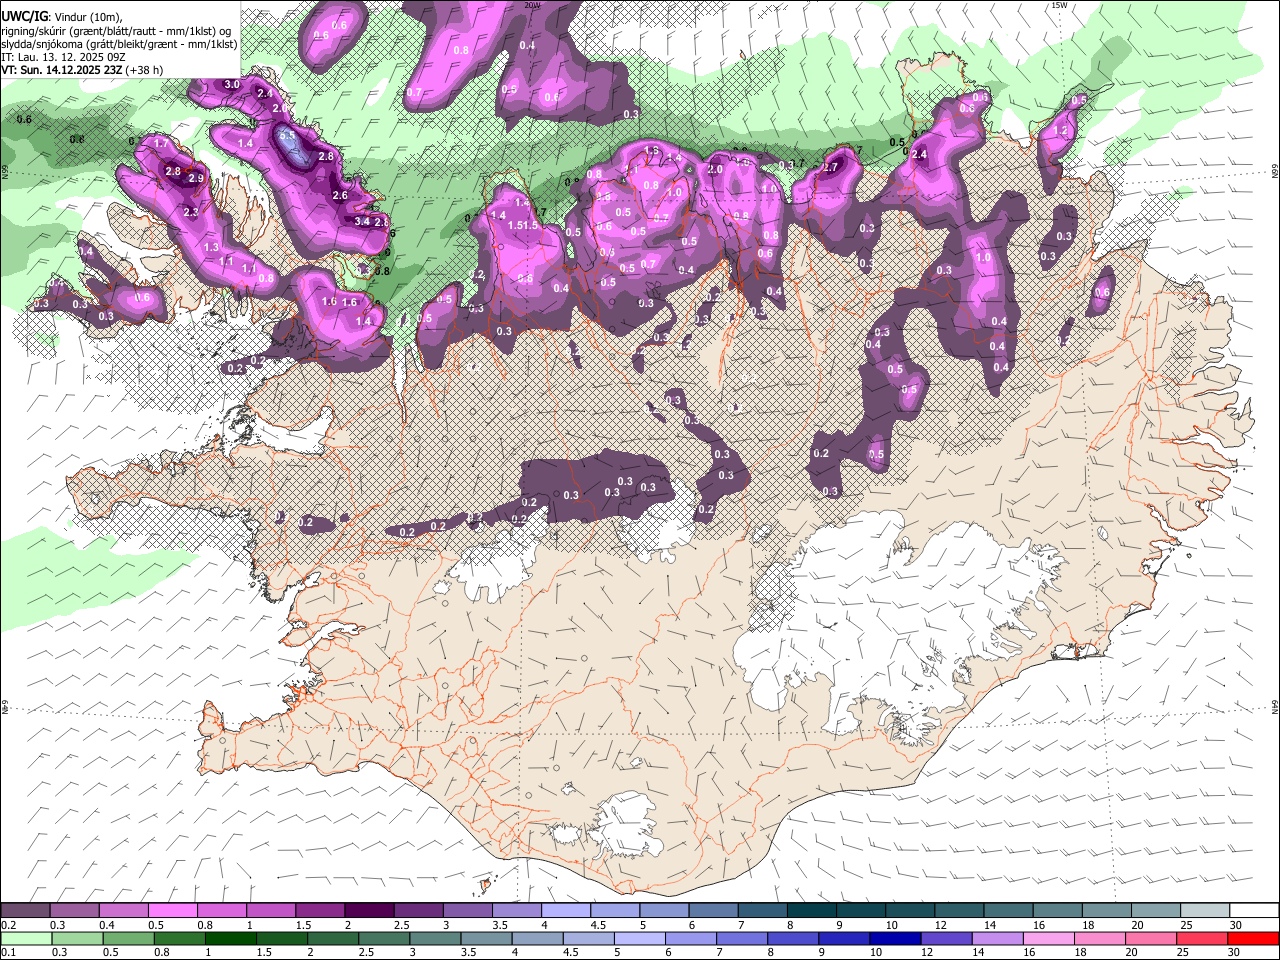Select the snow-scale swatch between 0.2 and 0.3
The image size is (1280, 960).
pyautogui.click(x=25, y=911)
